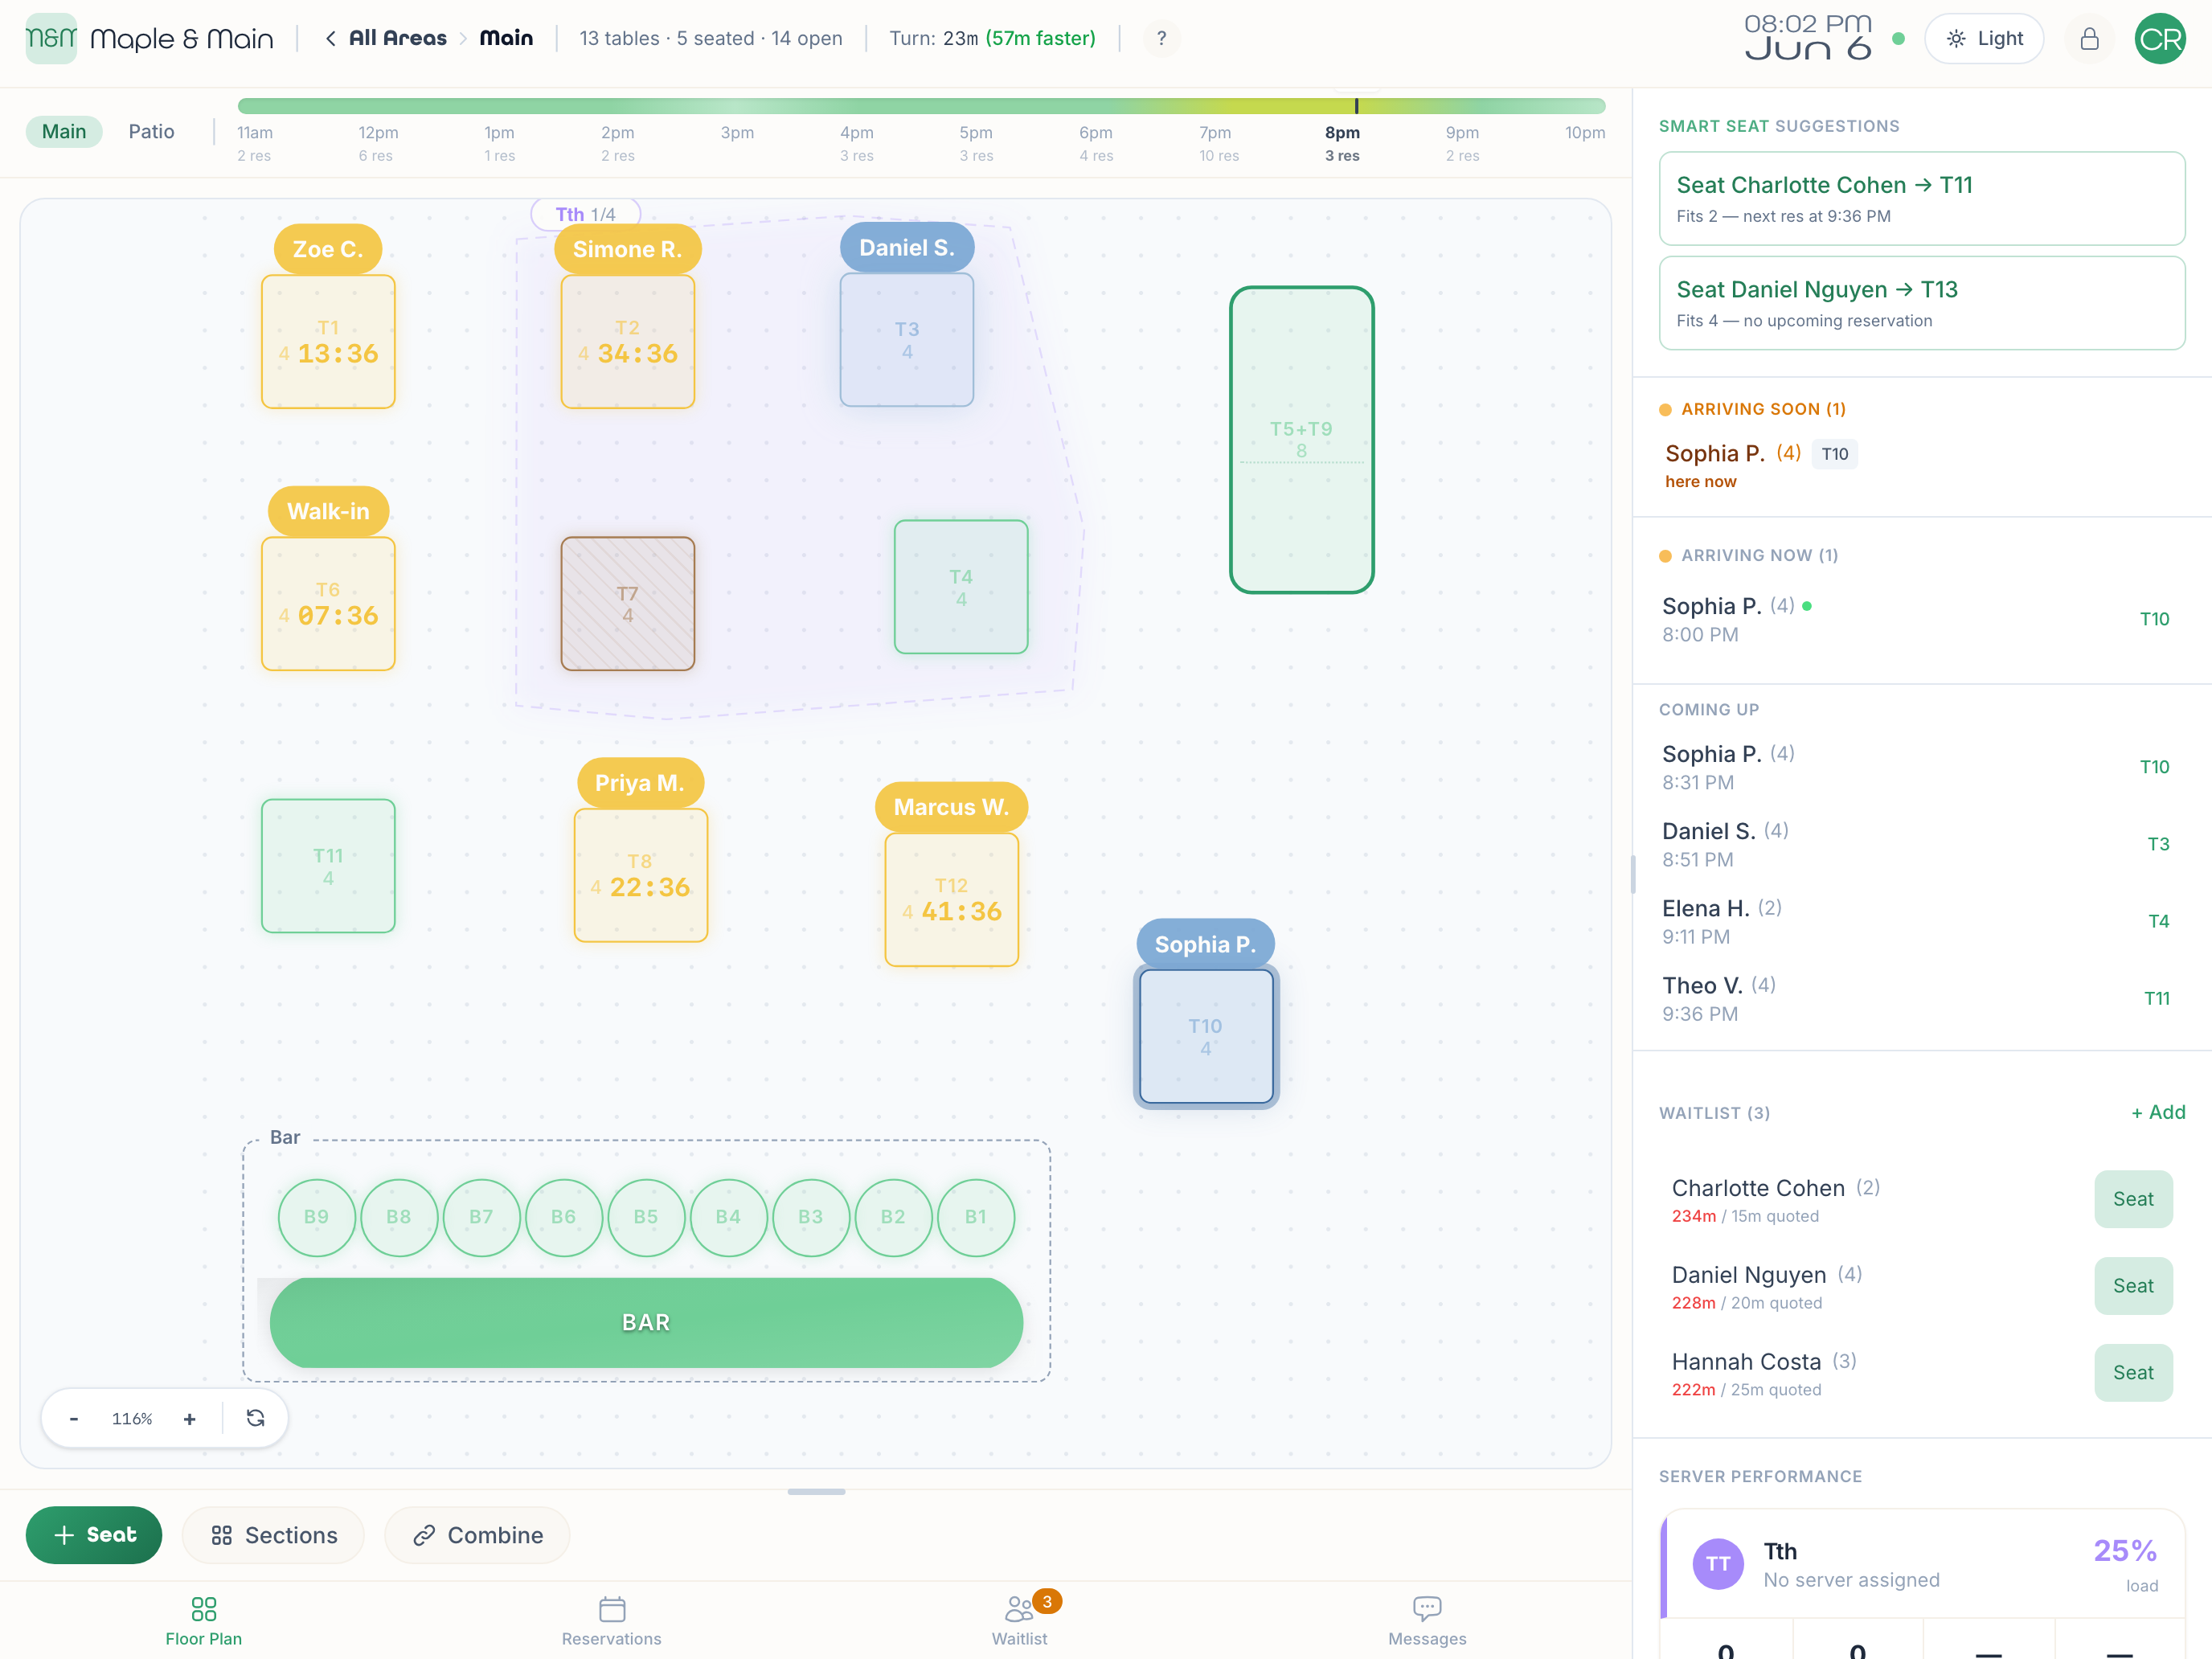
Task: Select table T1 with Zoe C.
Action: 328,341
